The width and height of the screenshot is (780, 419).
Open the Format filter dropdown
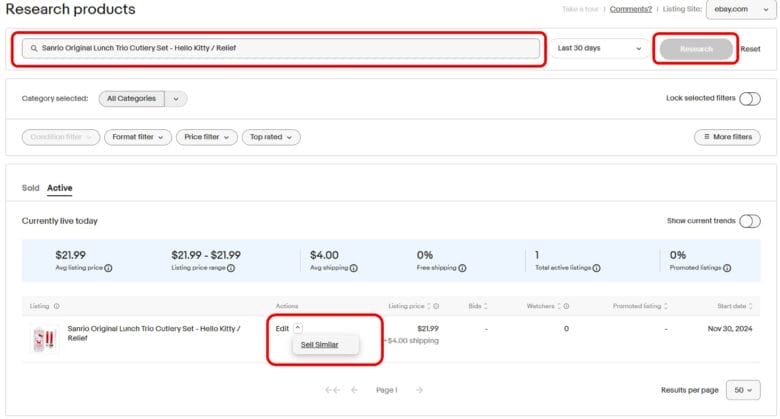tap(138, 137)
